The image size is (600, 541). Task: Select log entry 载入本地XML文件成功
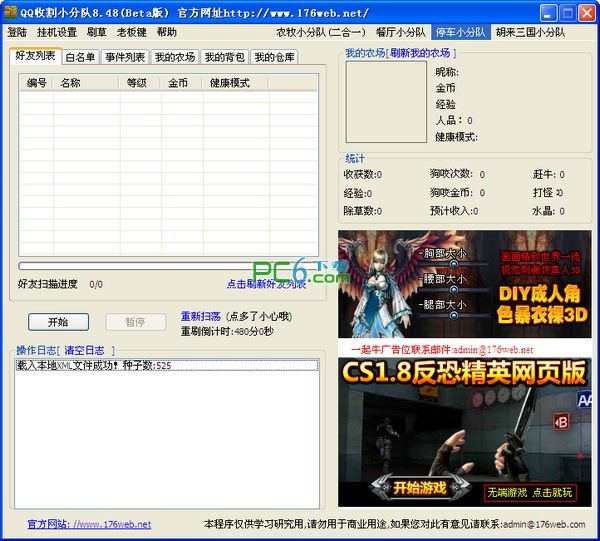pos(166,365)
